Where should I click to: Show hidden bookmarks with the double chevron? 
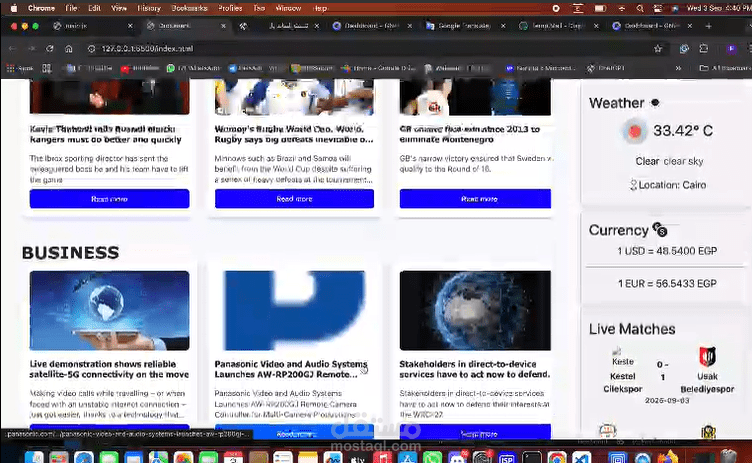pos(678,68)
